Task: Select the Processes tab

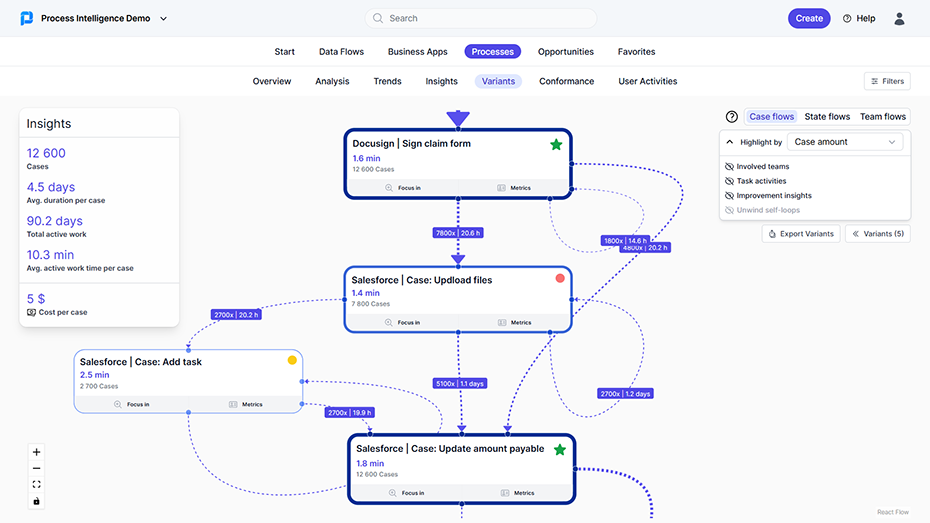Action: 492,52
